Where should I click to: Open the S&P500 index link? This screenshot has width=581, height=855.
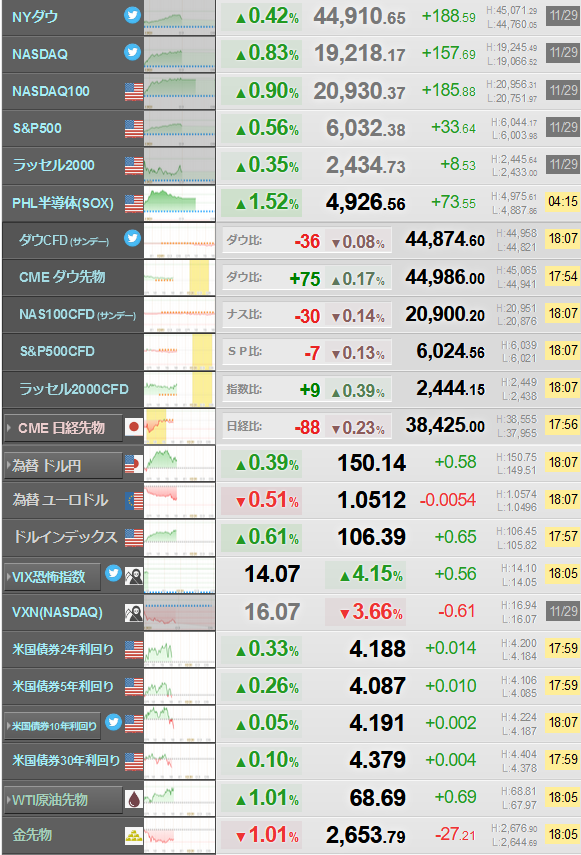(37, 128)
